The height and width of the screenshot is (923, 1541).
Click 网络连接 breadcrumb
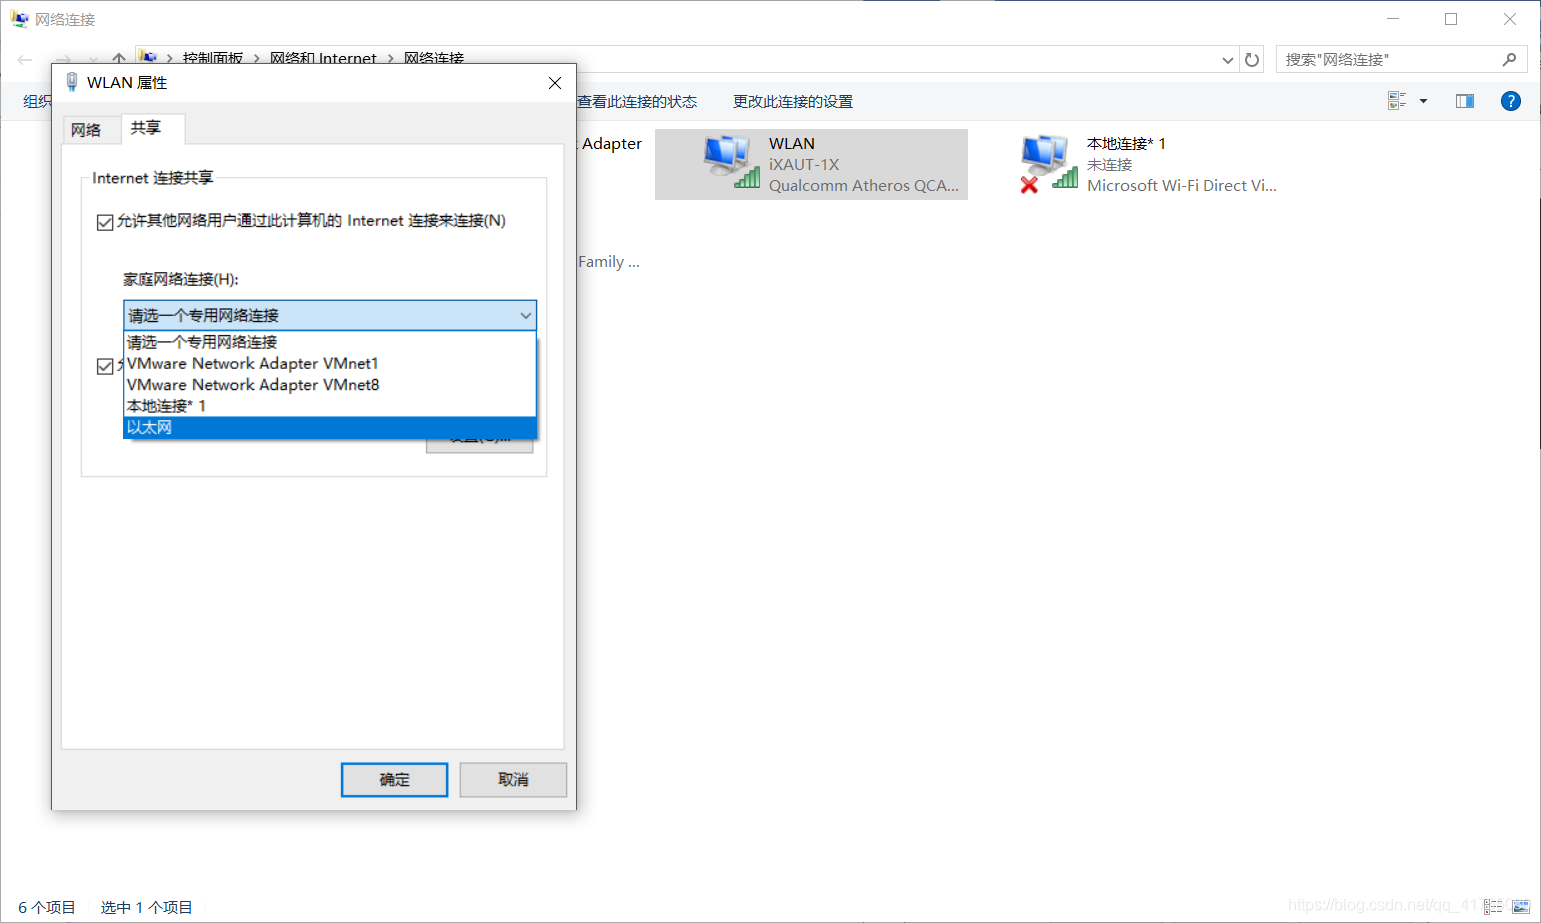pos(434,59)
